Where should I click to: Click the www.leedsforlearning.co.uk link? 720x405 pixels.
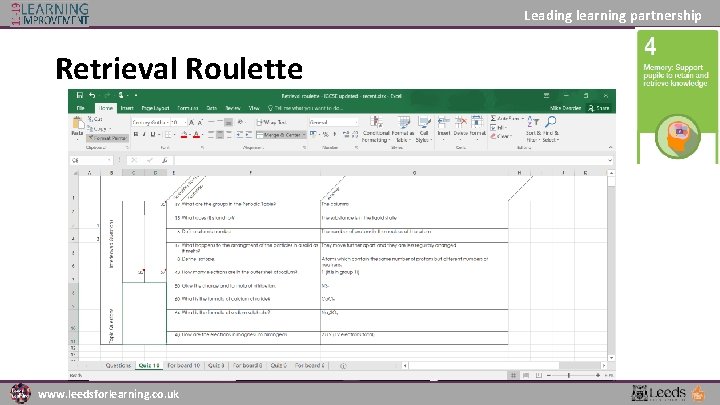108,394
